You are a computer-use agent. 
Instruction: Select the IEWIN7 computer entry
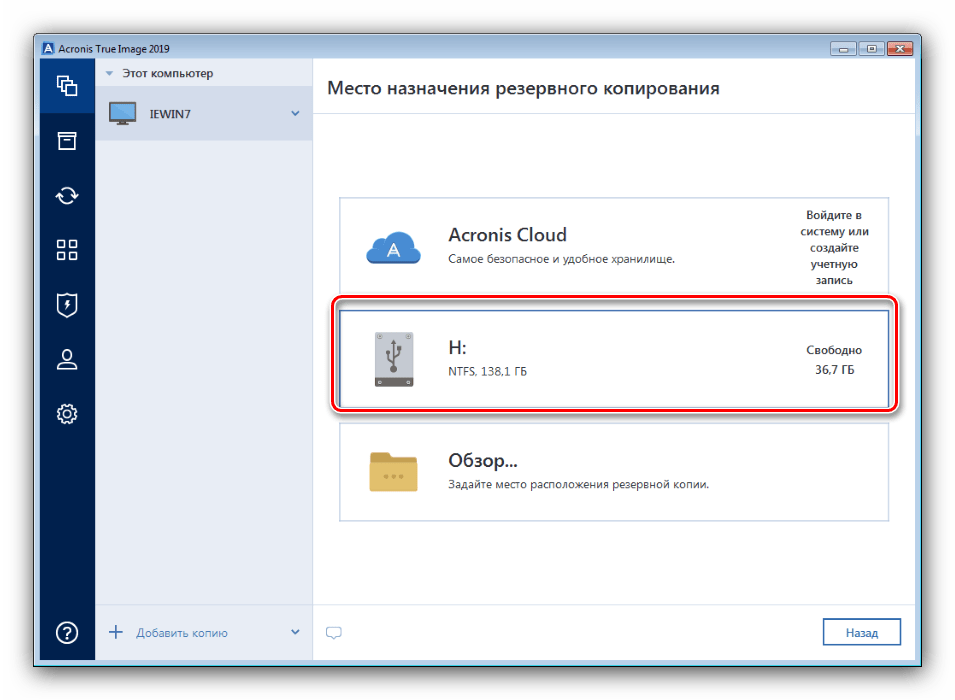[x=170, y=114]
